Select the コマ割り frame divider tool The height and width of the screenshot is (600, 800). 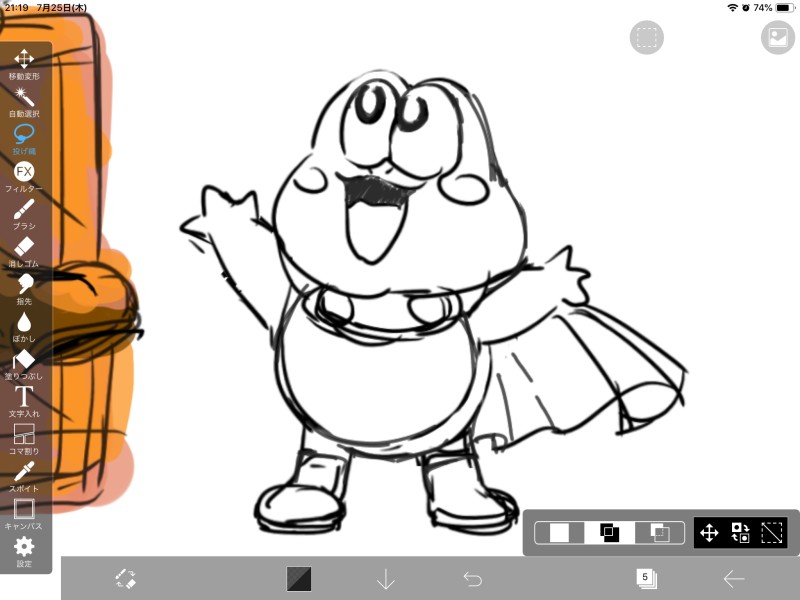[x=24, y=439]
